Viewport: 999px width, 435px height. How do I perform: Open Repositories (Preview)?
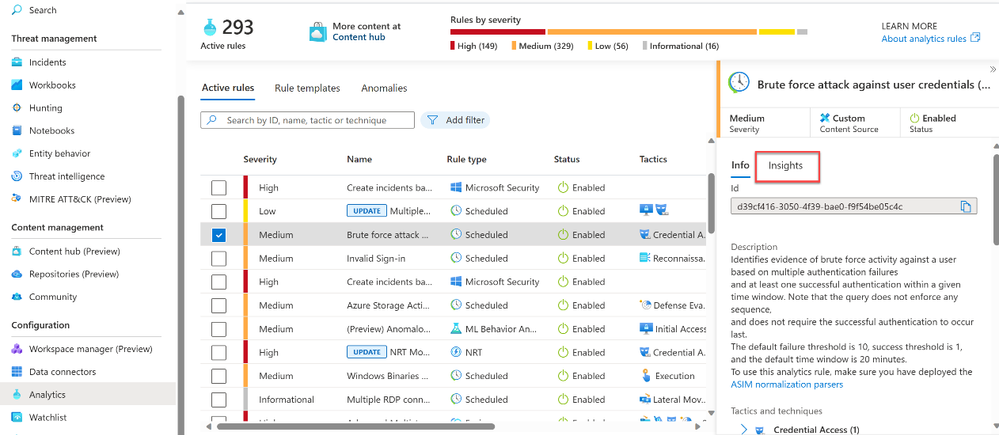point(74,274)
